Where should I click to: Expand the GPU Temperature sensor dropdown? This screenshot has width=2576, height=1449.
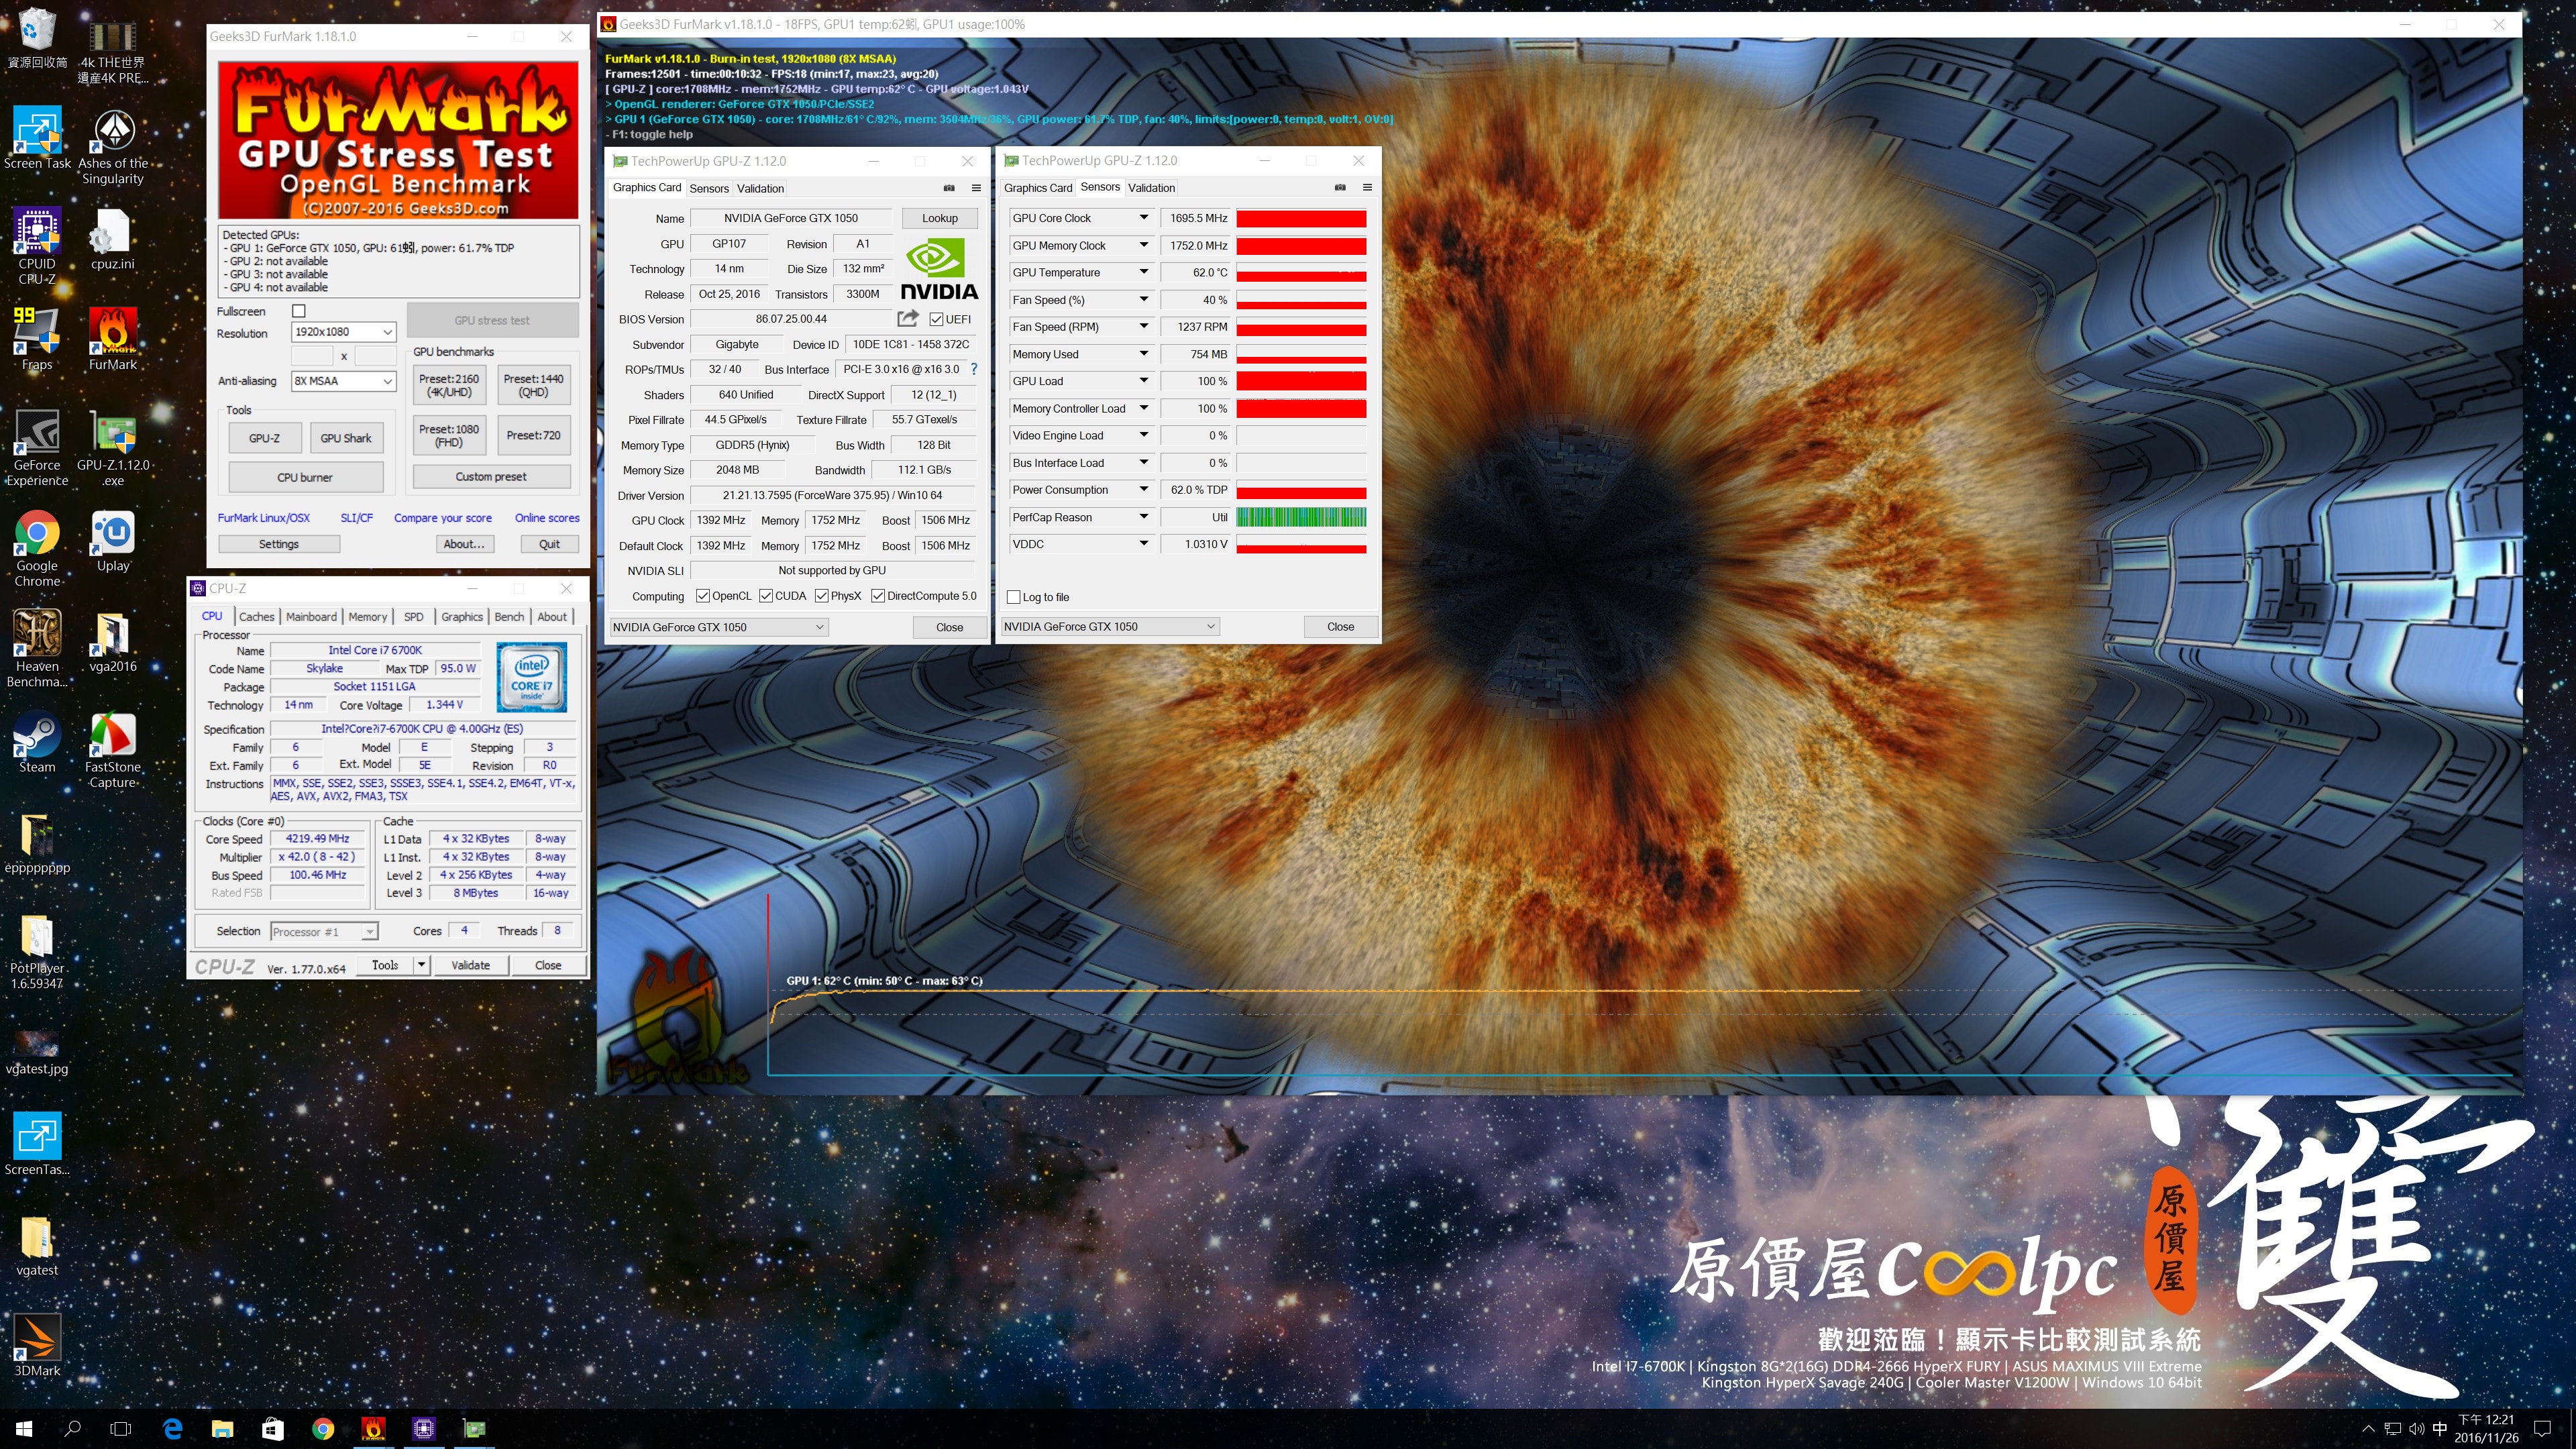coord(1143,272)
